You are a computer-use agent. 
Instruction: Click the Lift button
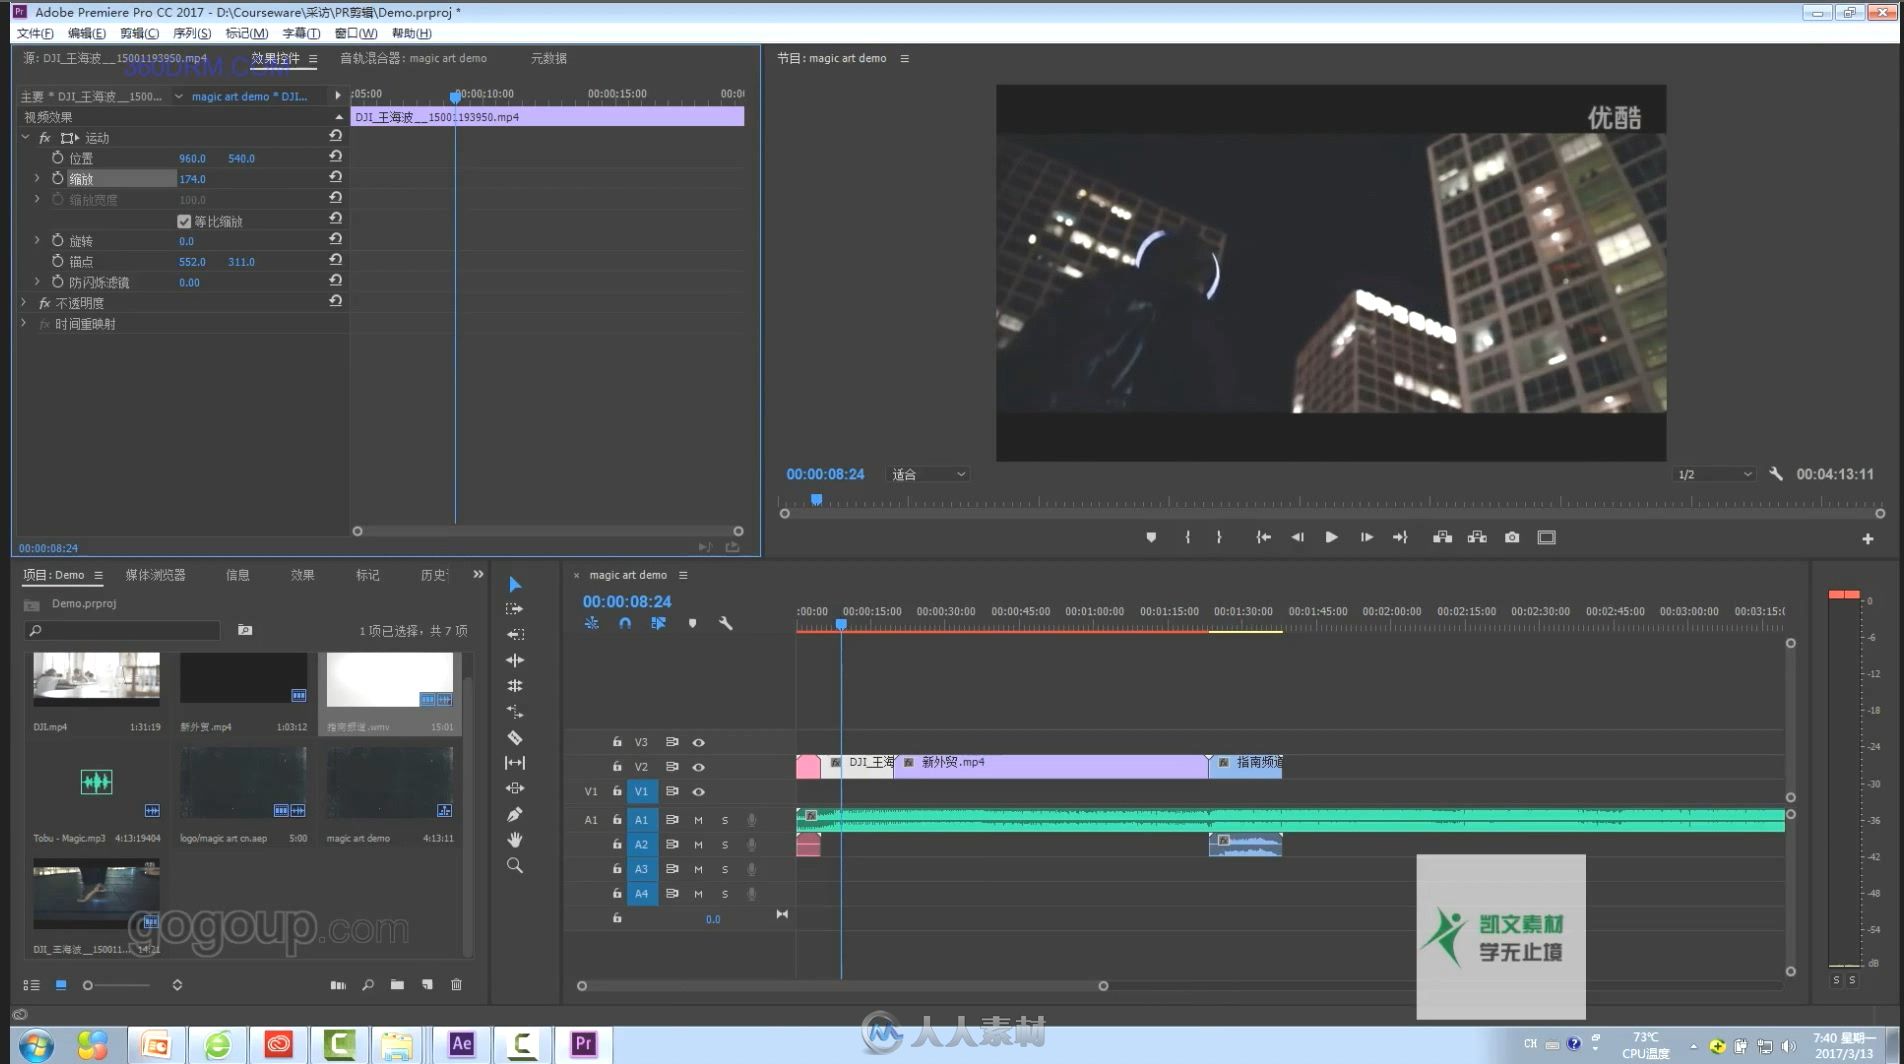pos(1442,537)
